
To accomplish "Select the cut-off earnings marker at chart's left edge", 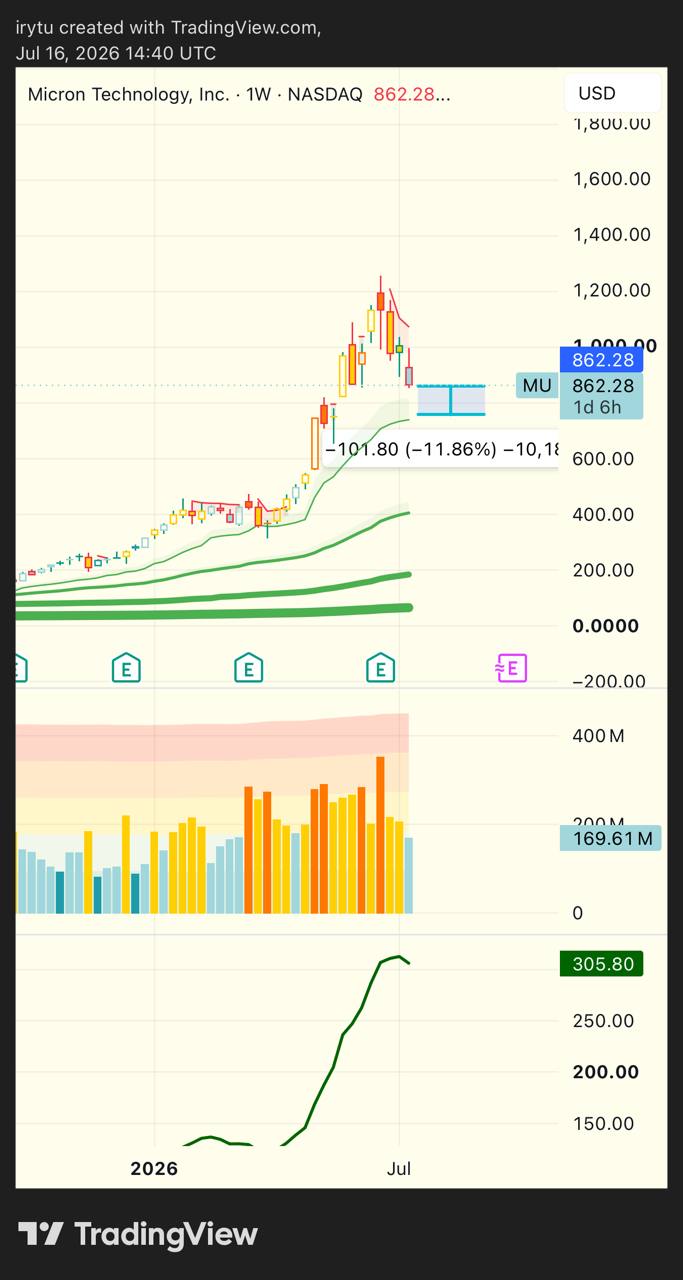I will click(20, 667).
